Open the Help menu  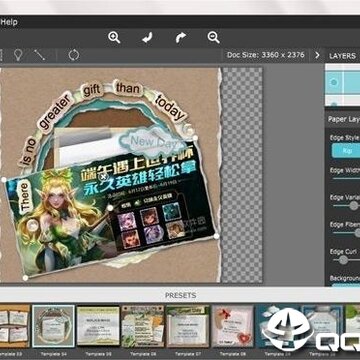click(9, 22)
